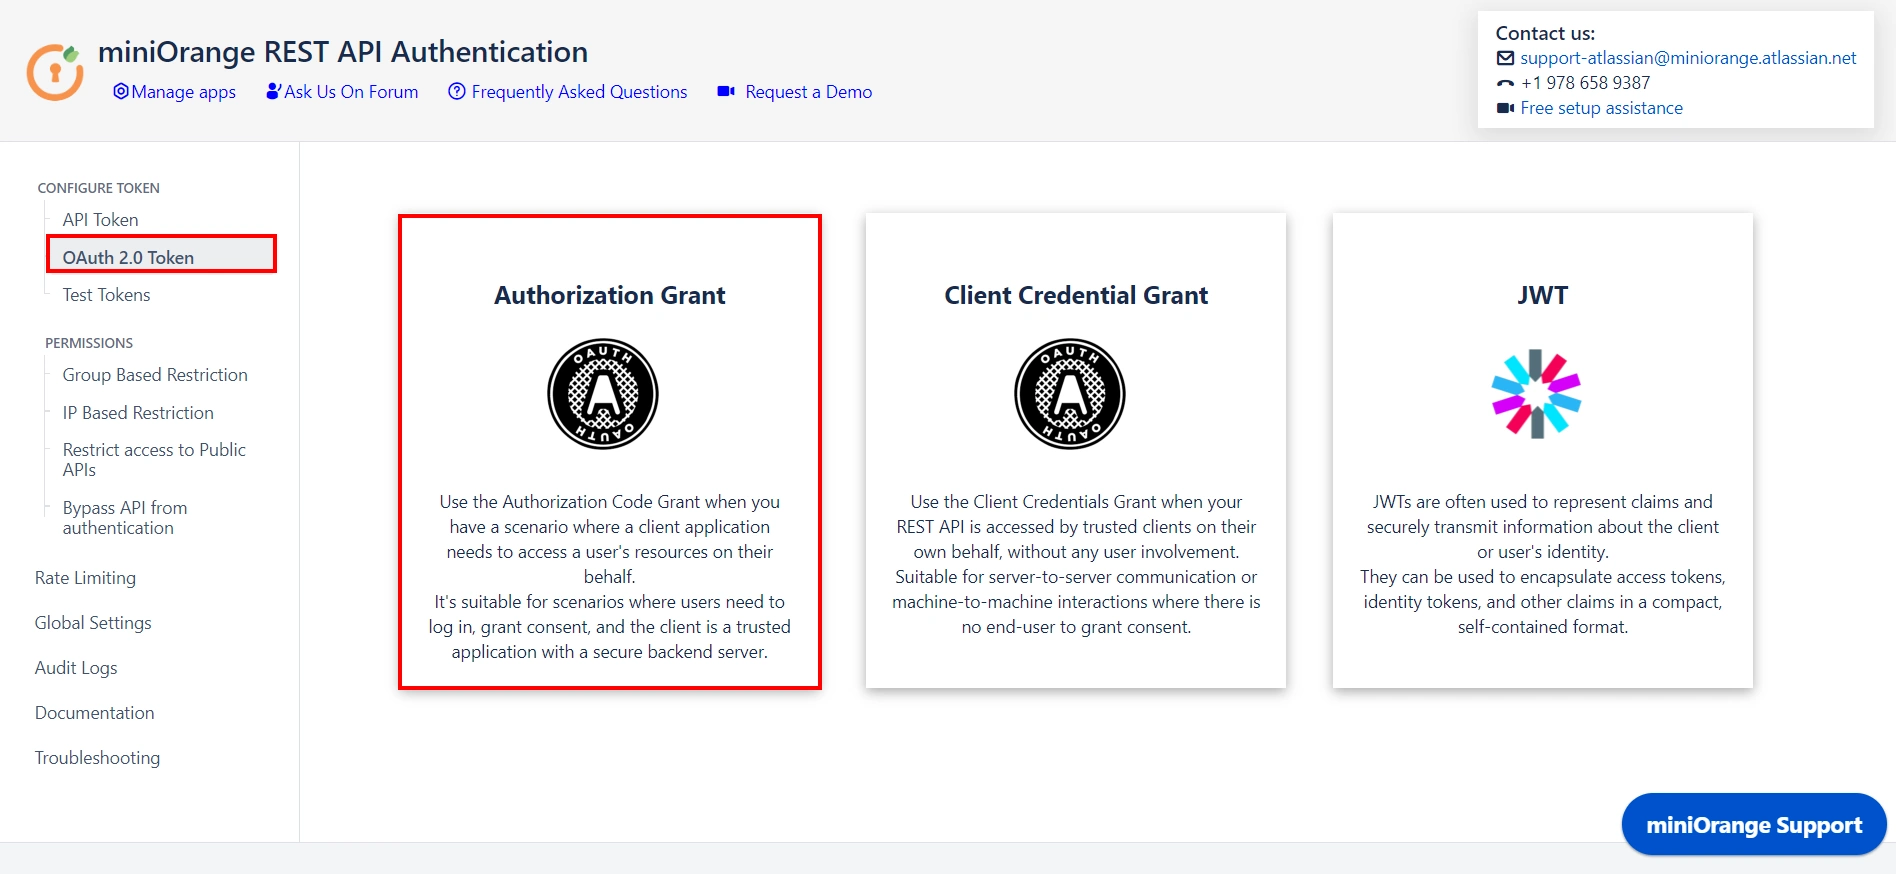The height and width of the screenshot is (874, 1896).
Task: Open Ask Us On Forum link
Action: click(351, 91)
